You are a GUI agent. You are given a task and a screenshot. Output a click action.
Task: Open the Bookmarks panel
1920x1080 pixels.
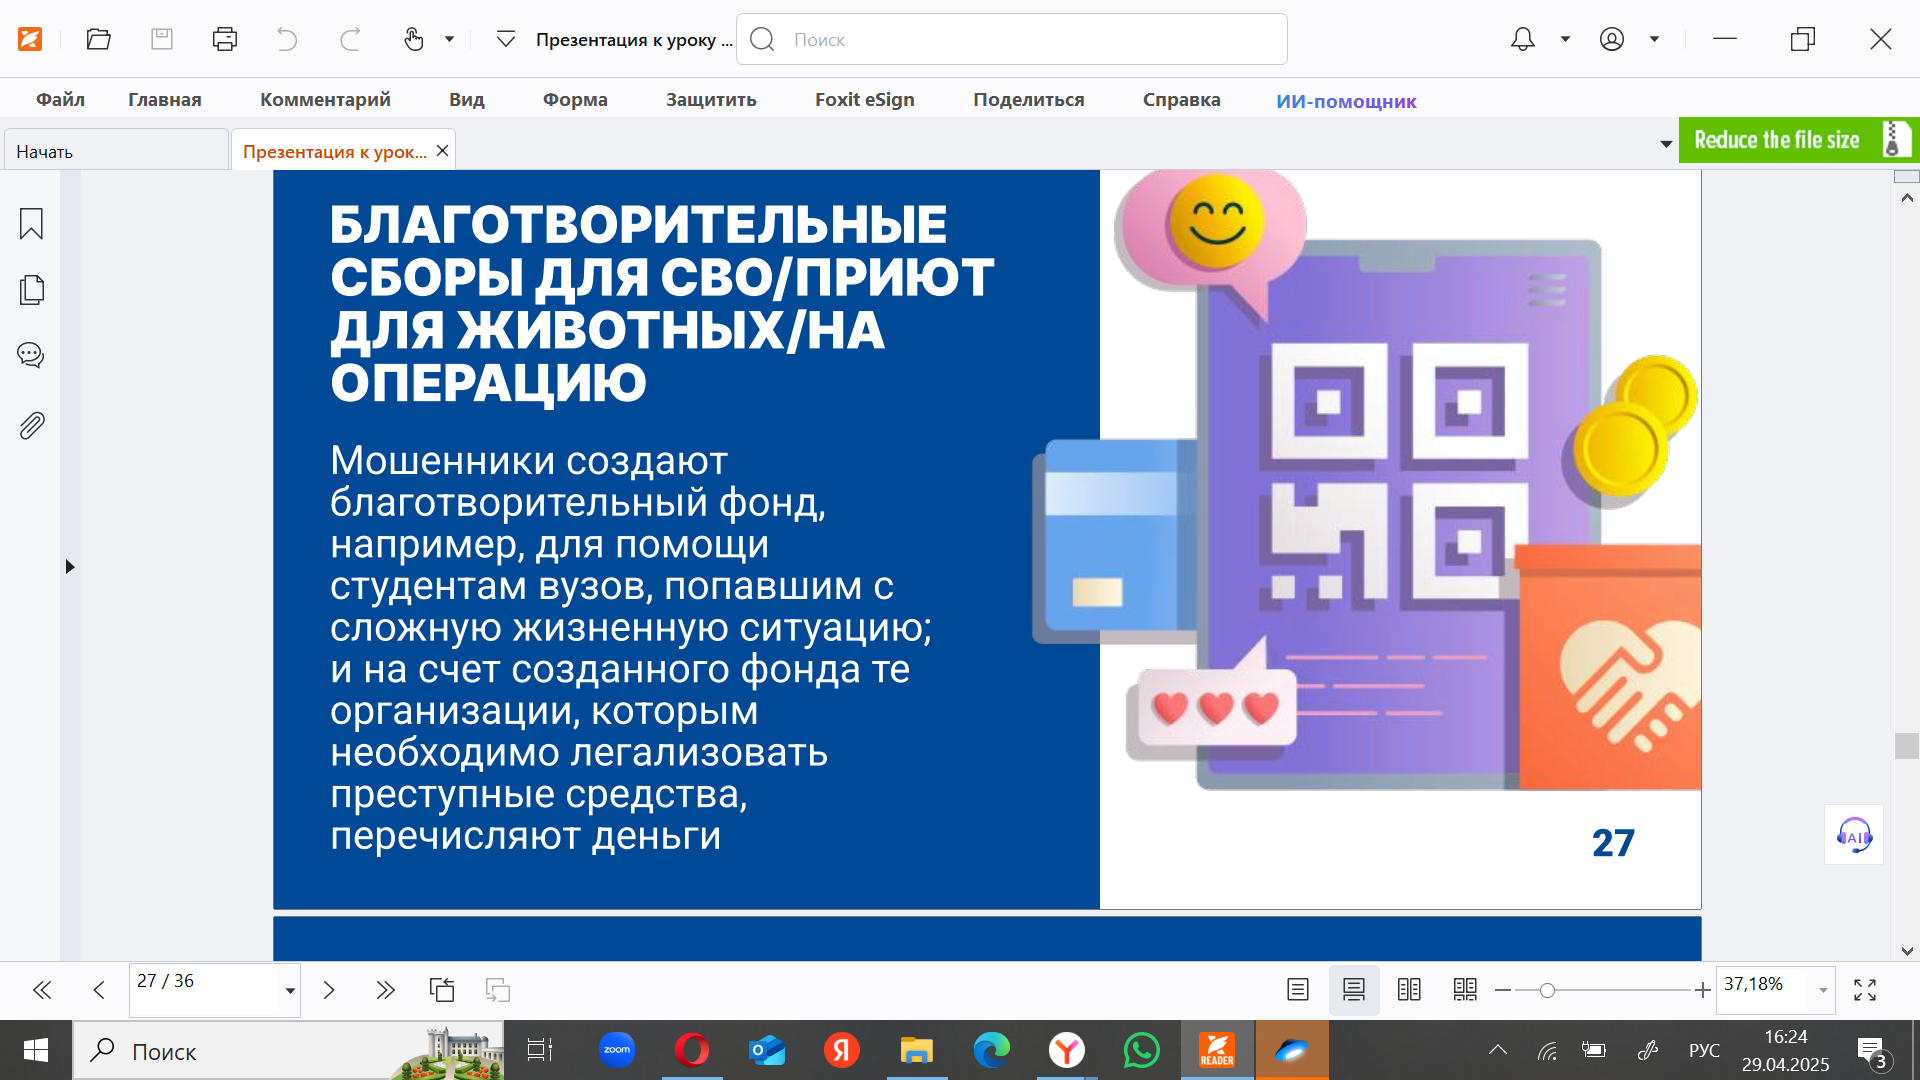click(x=31, y=224)
